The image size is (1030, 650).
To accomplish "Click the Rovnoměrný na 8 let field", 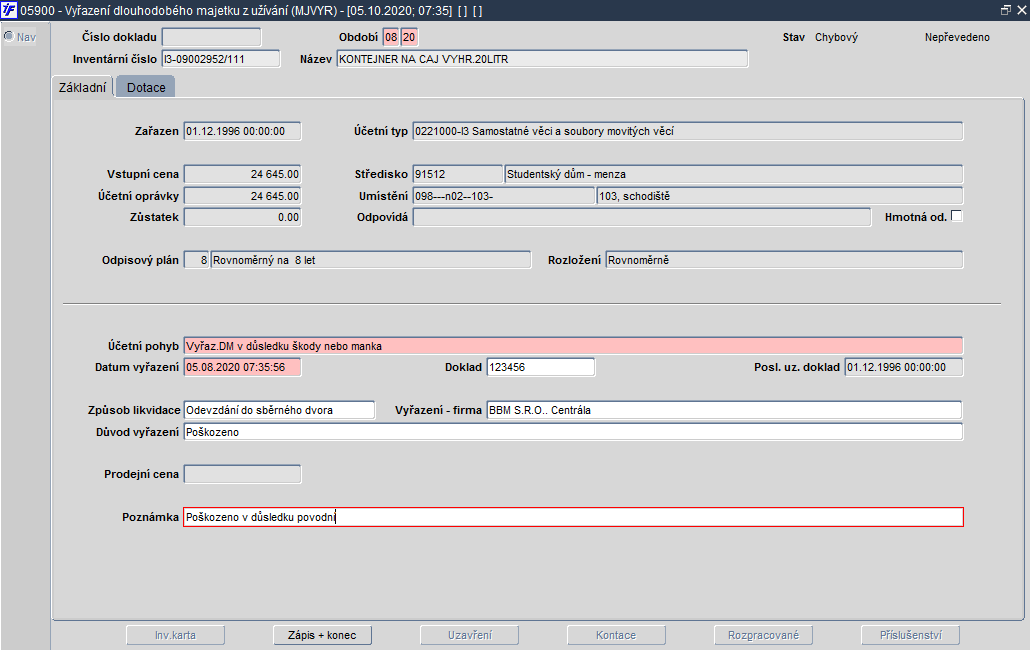I will 371,260.
